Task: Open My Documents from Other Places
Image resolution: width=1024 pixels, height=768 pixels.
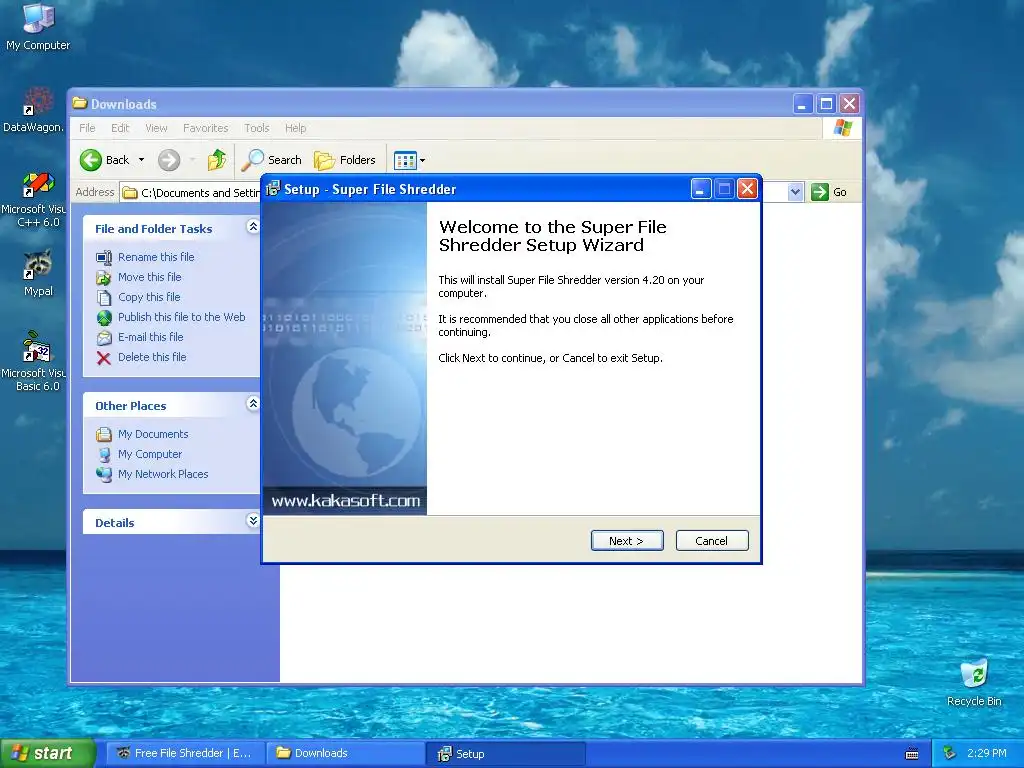Action: pos(153,434)
